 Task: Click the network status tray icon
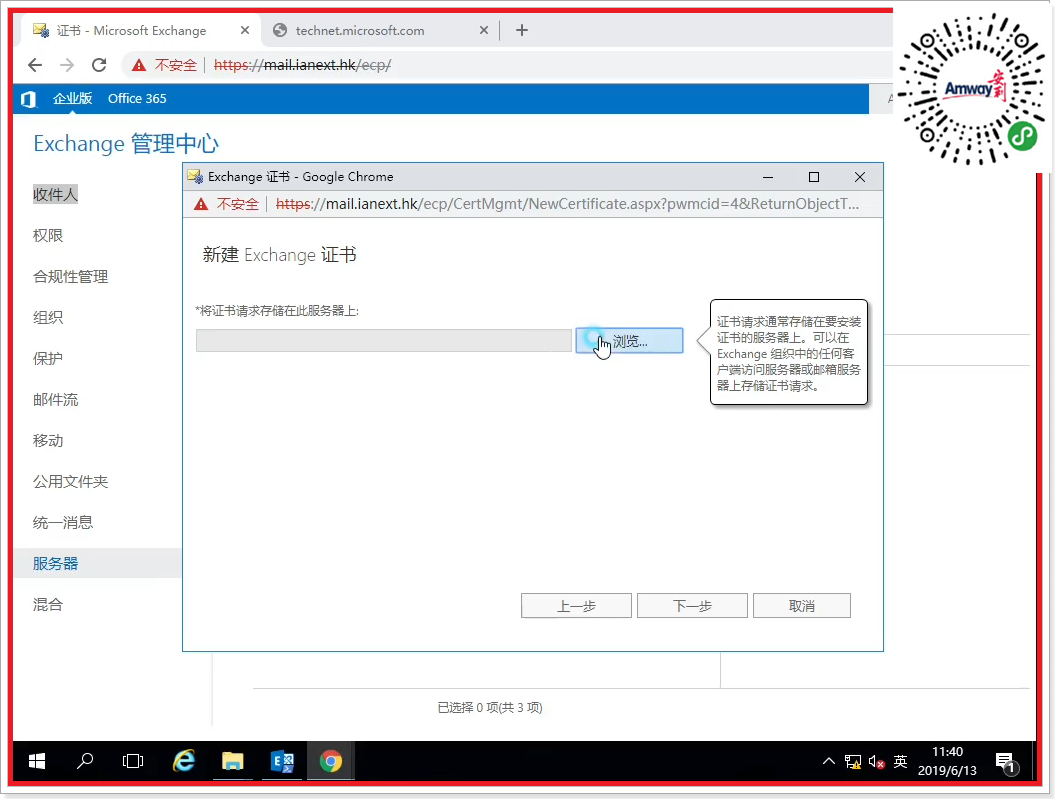point(852,761)
